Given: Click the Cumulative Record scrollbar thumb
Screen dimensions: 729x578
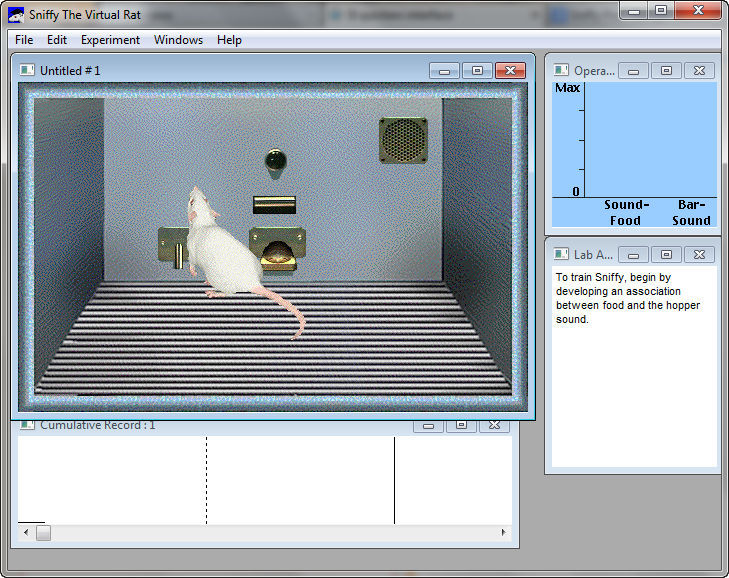Looking at the screenshot, I should coord(43,533).
